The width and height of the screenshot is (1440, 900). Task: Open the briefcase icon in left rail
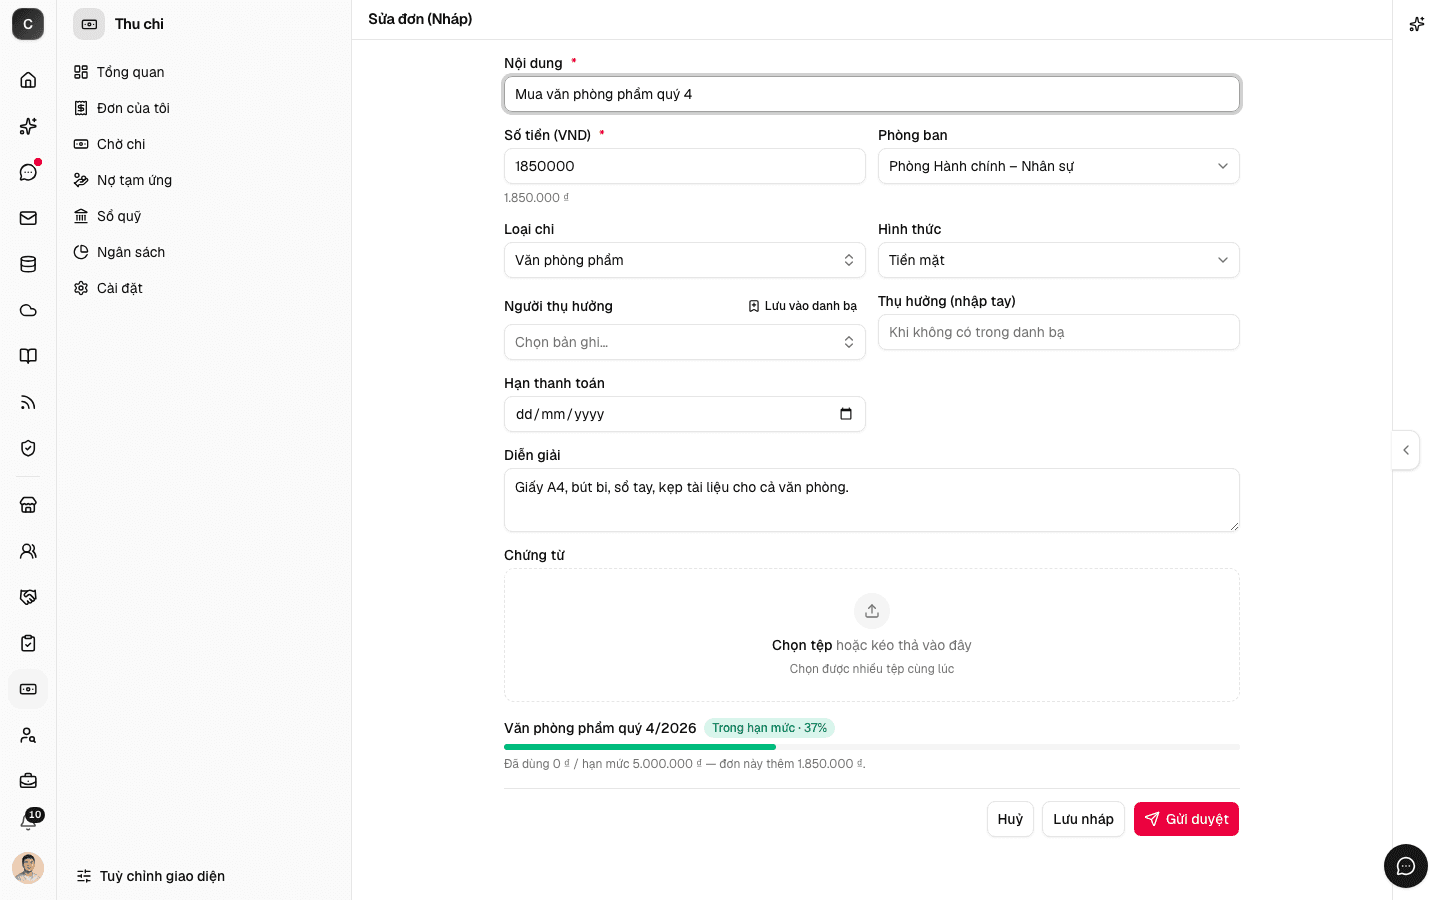[x=28, y=781]
